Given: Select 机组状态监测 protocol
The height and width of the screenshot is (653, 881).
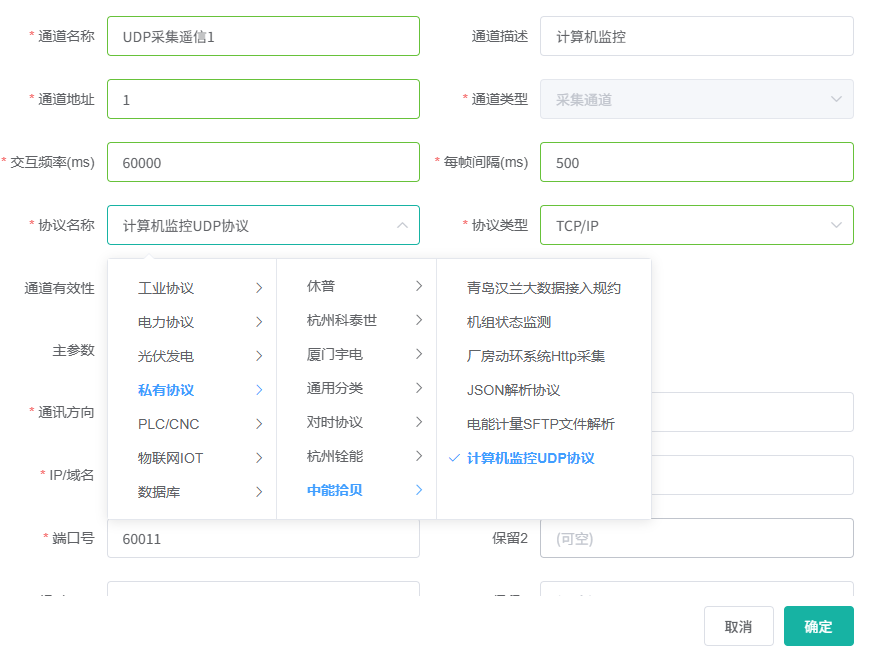Looking at the screenshot, I should point(509,322).
